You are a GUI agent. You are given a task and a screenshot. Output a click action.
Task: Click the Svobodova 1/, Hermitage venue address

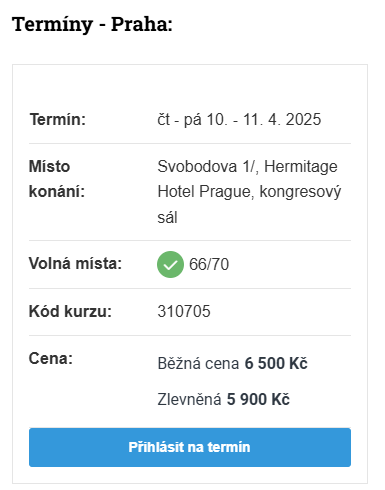coord(247,166)
